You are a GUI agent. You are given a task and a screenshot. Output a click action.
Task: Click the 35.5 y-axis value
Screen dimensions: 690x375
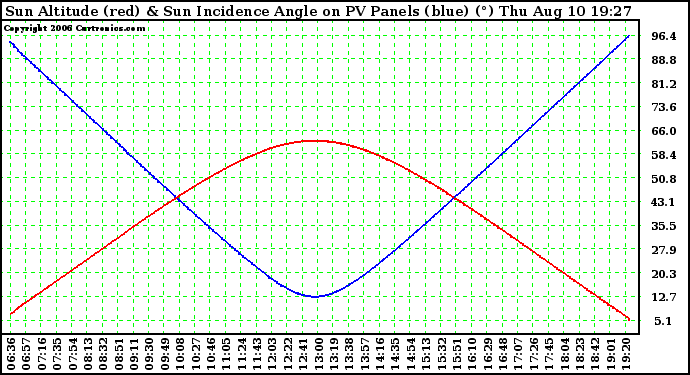[664, 226]
